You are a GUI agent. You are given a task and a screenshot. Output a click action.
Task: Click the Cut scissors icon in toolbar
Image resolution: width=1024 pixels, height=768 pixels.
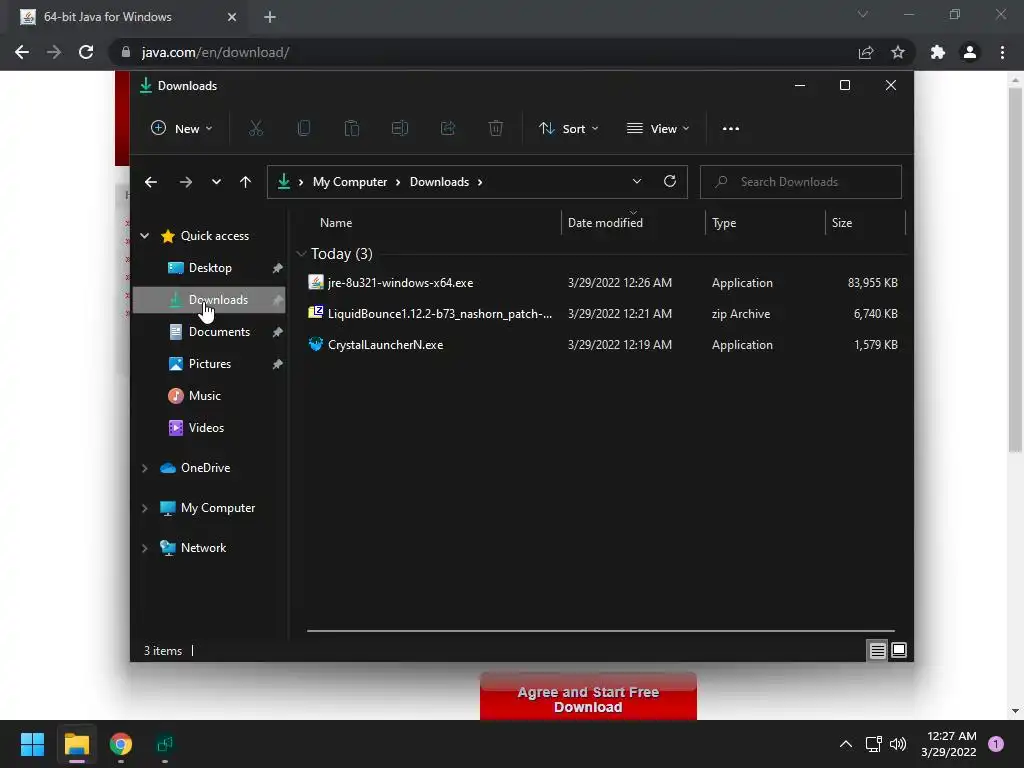(x=255, y=129)
